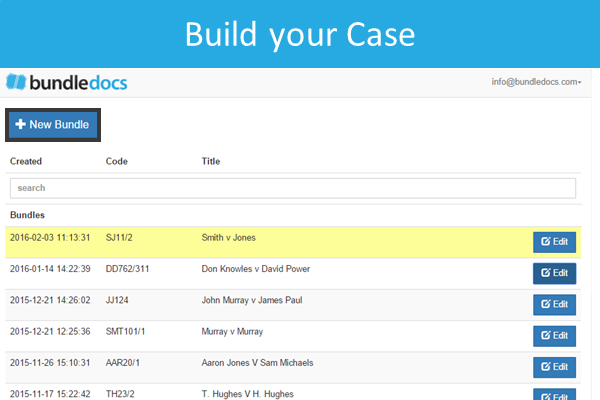Click the date 2016-02-03 11:13:31

pos(50,238)
